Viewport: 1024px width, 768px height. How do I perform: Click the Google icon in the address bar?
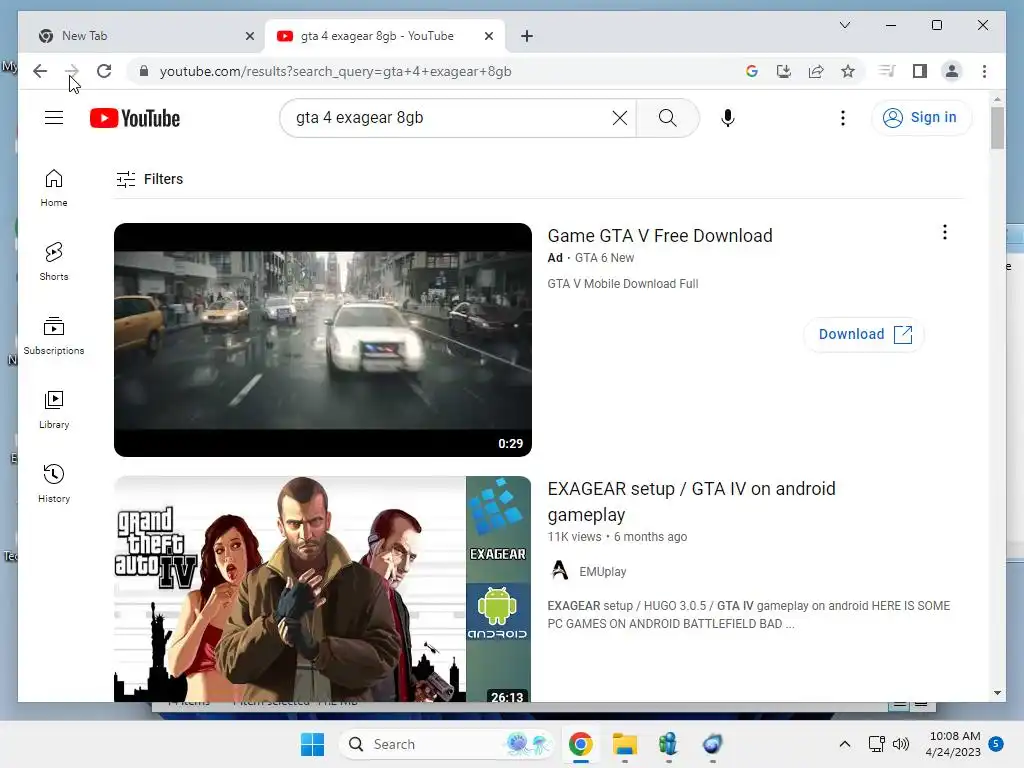[752, 71]
